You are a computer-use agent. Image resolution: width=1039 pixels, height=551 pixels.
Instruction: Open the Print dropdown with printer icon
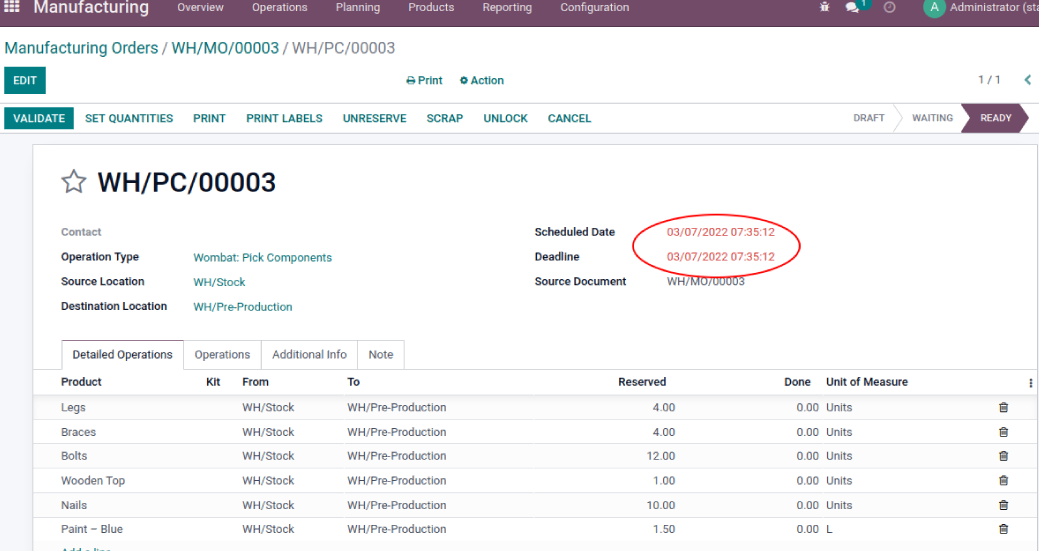pos(424,80)
